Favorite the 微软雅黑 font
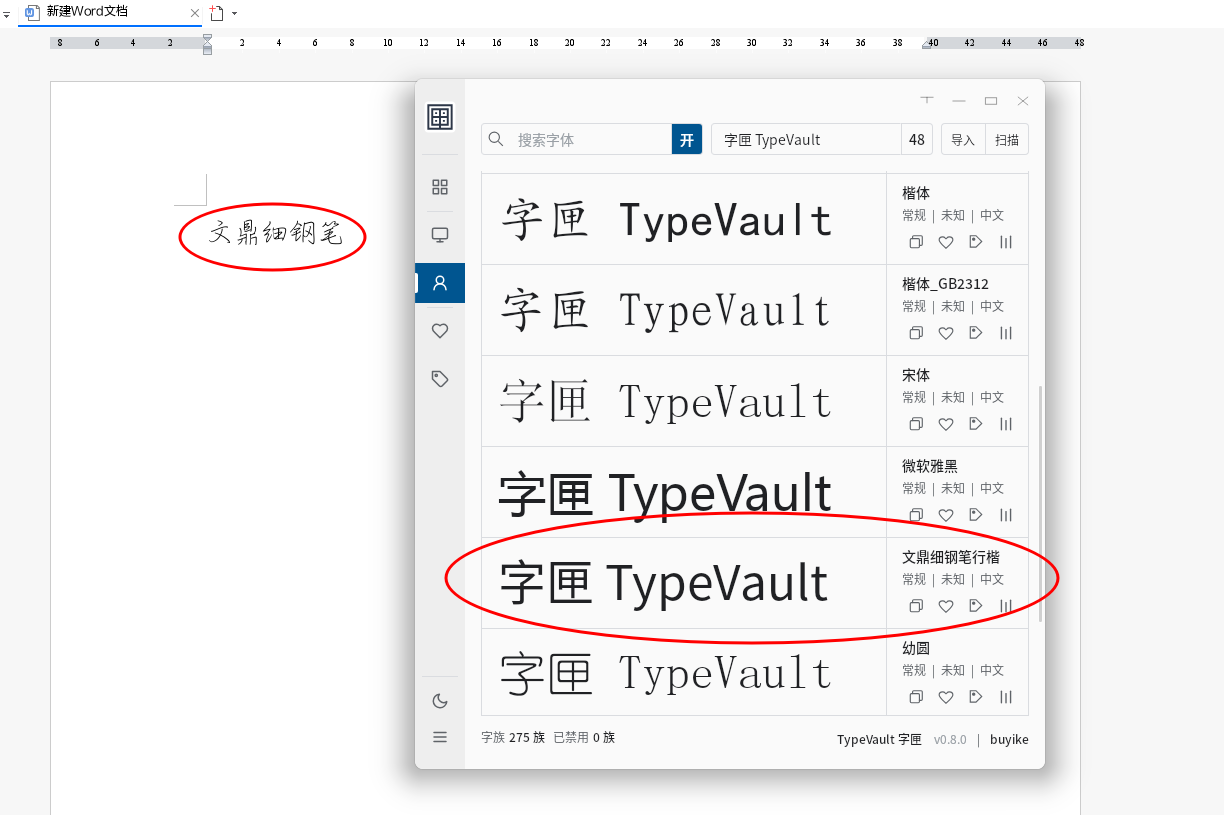Screen dimensions: 1224x815 (946, 515)
